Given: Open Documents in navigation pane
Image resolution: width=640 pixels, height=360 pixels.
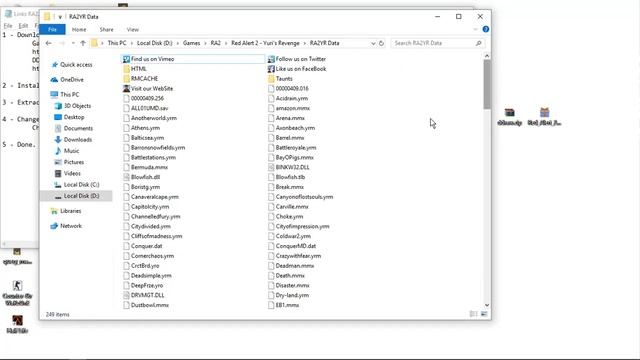Looking at the screenshot, I should [74, 128].
